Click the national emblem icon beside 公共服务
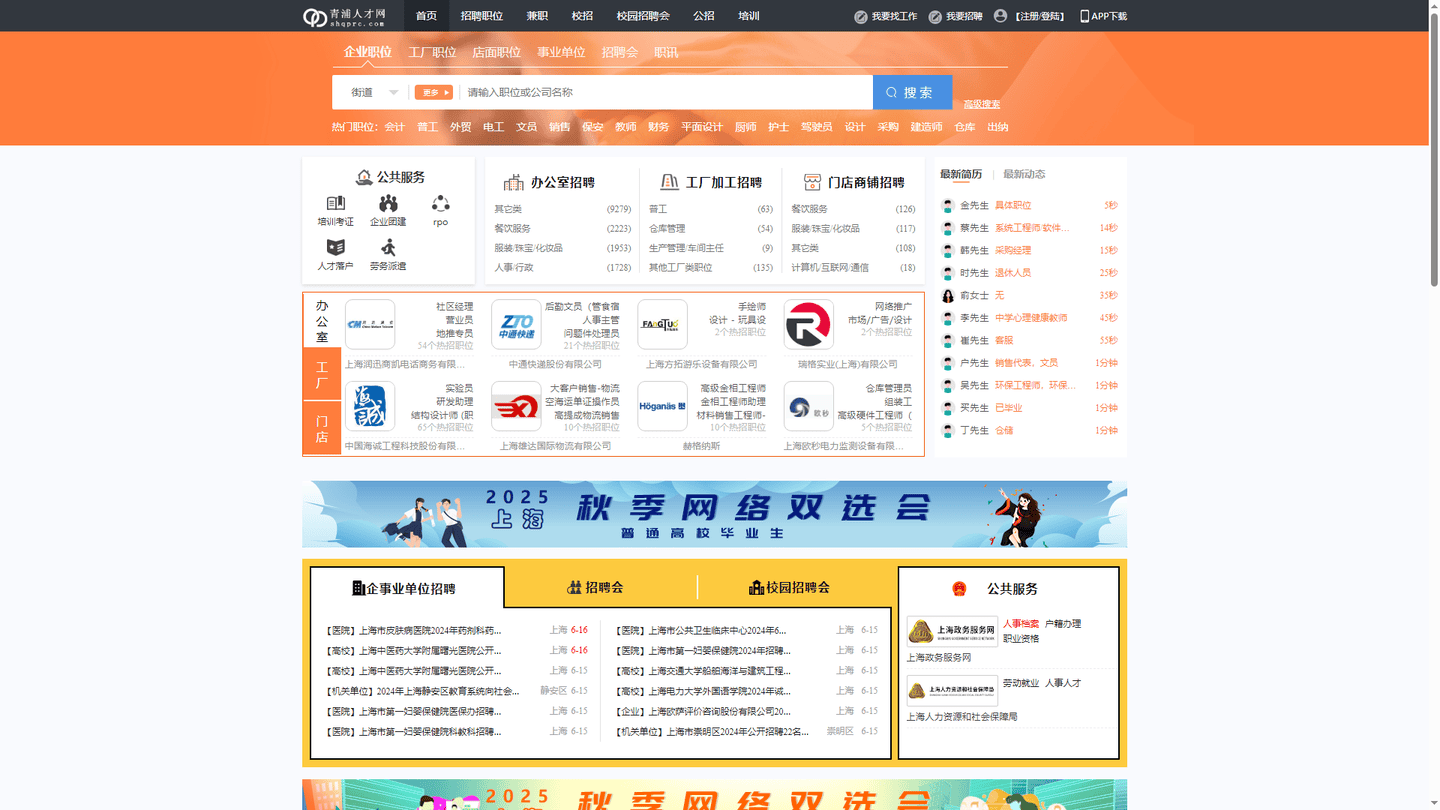The height and width of the screenshot is (810, 1440). pyautogui.click(x=959, y=589)
